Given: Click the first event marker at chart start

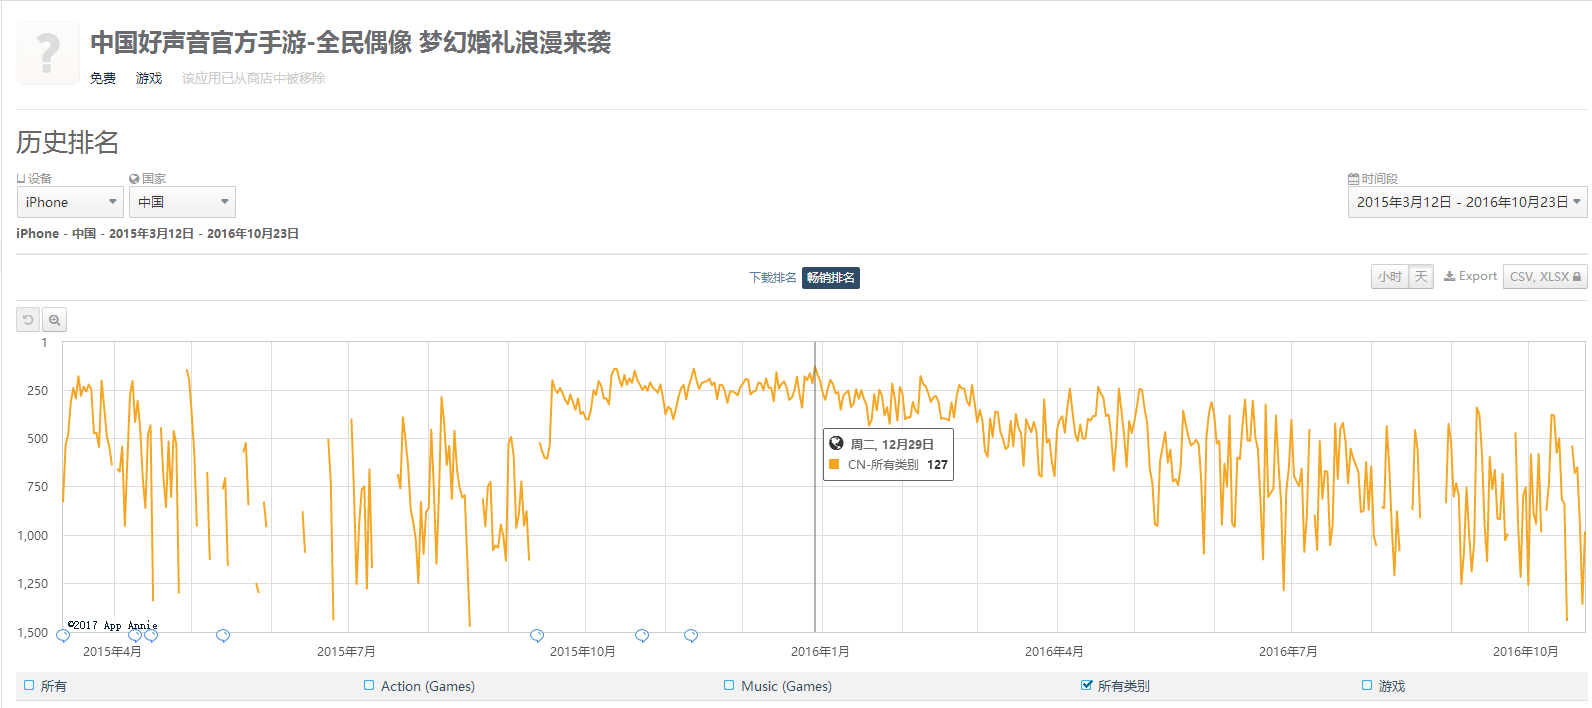Looking at the screenshot, I should [63, 636].
